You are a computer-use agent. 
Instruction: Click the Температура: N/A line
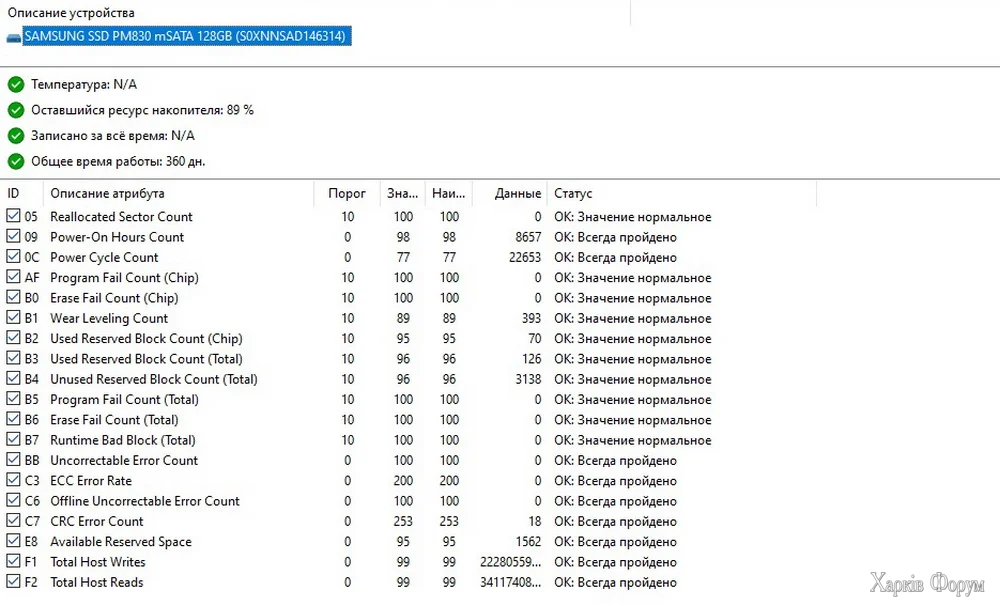point(84,84)
